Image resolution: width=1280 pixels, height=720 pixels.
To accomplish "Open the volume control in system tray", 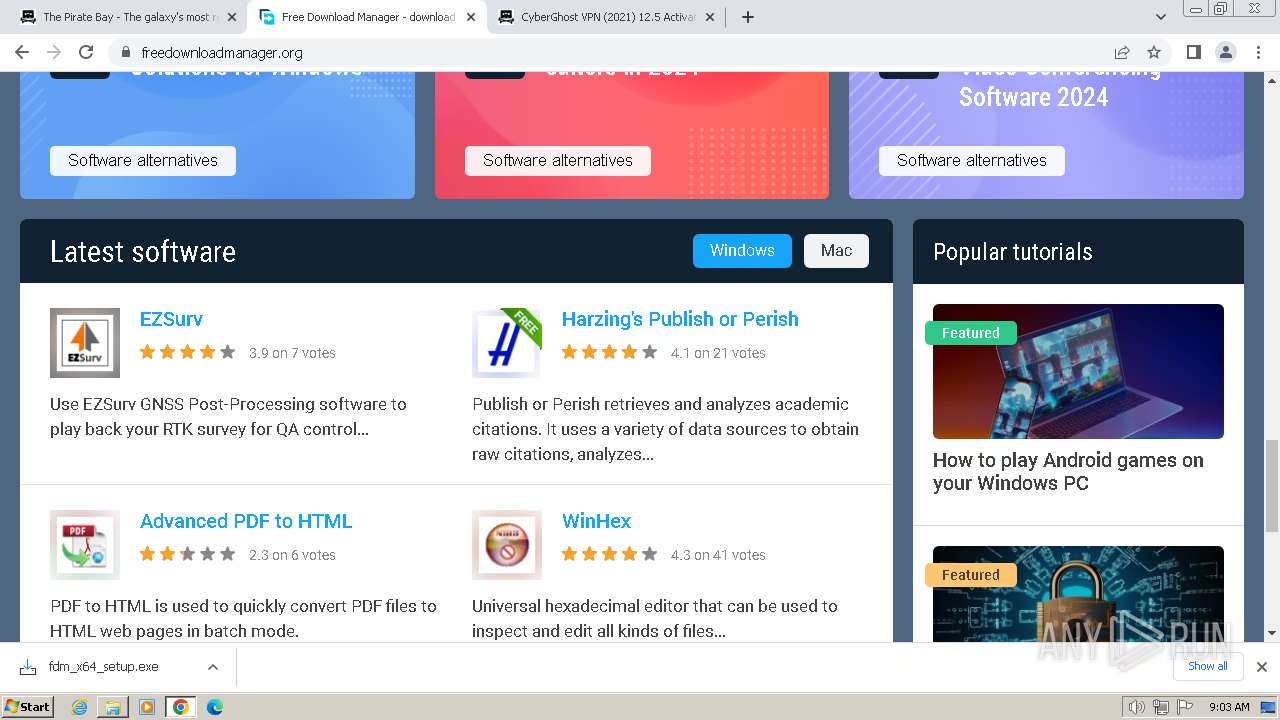I will [1138, 707].
